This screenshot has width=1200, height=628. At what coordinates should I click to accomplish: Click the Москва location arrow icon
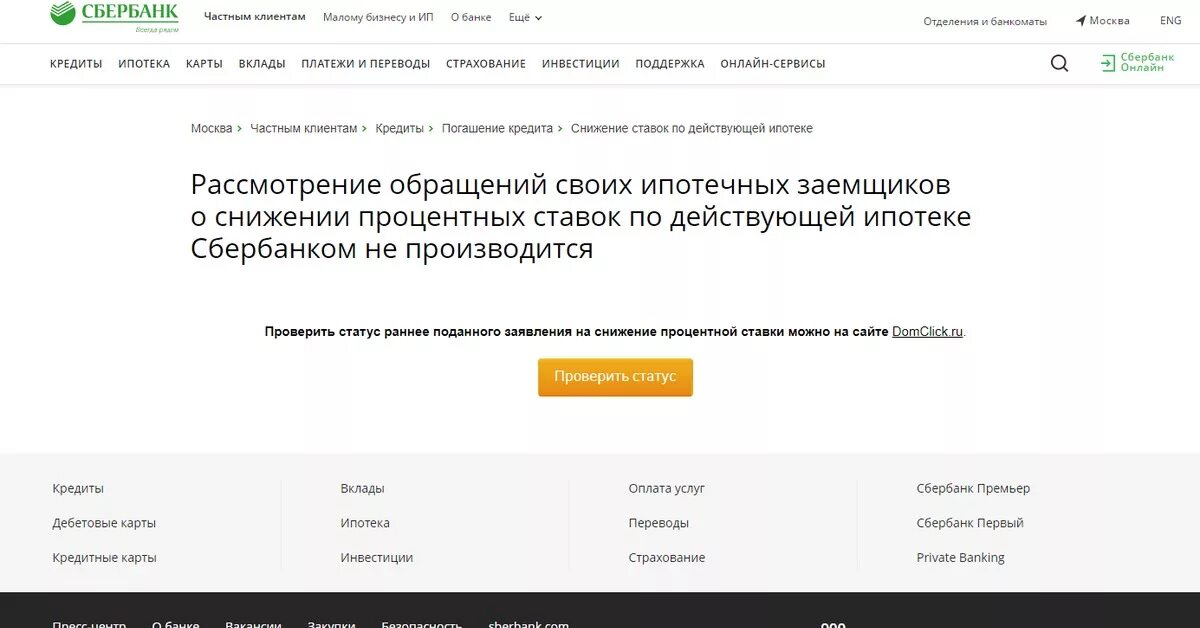[x=1081, y=21]
